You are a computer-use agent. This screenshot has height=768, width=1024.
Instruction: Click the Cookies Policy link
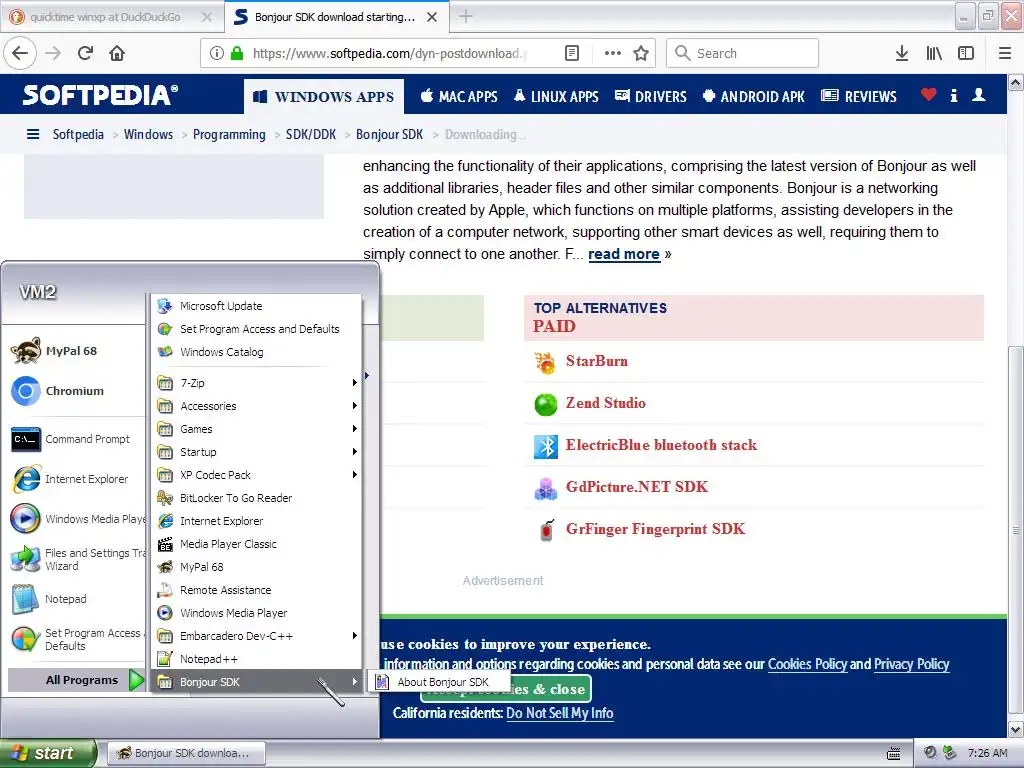coord(807,664)
